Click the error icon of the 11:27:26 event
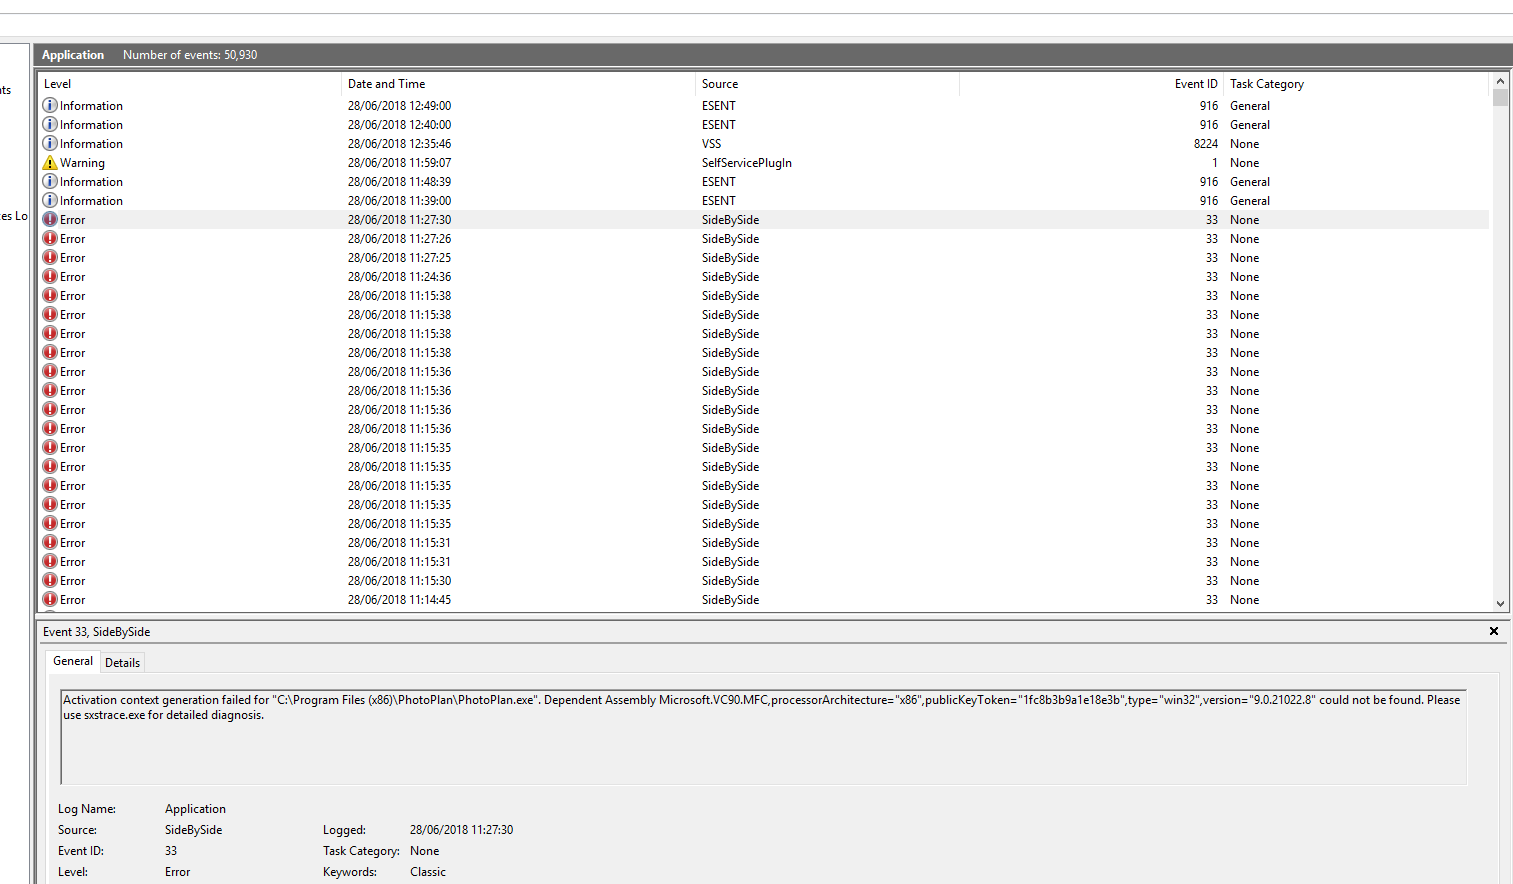 (x=50, y=238)
